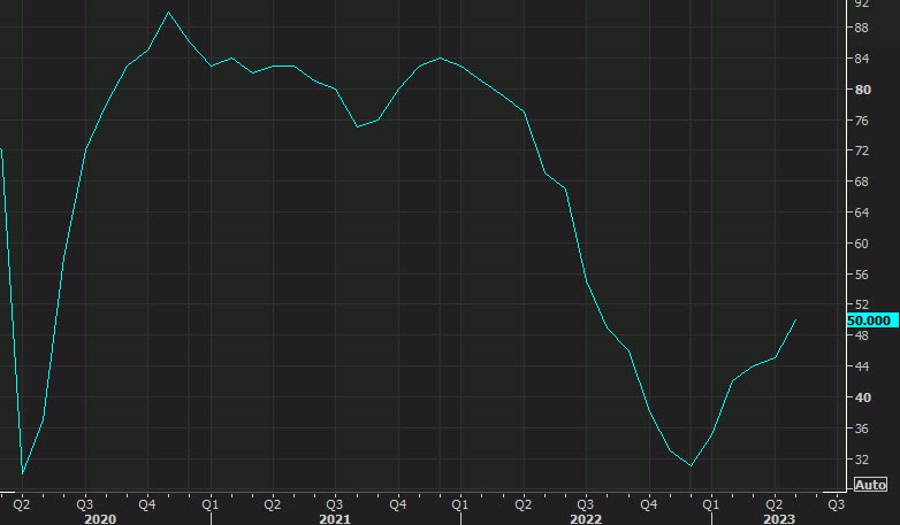Click the first Q2 label on time axis
Screen dimensions: 900x525
coord(22,504)
